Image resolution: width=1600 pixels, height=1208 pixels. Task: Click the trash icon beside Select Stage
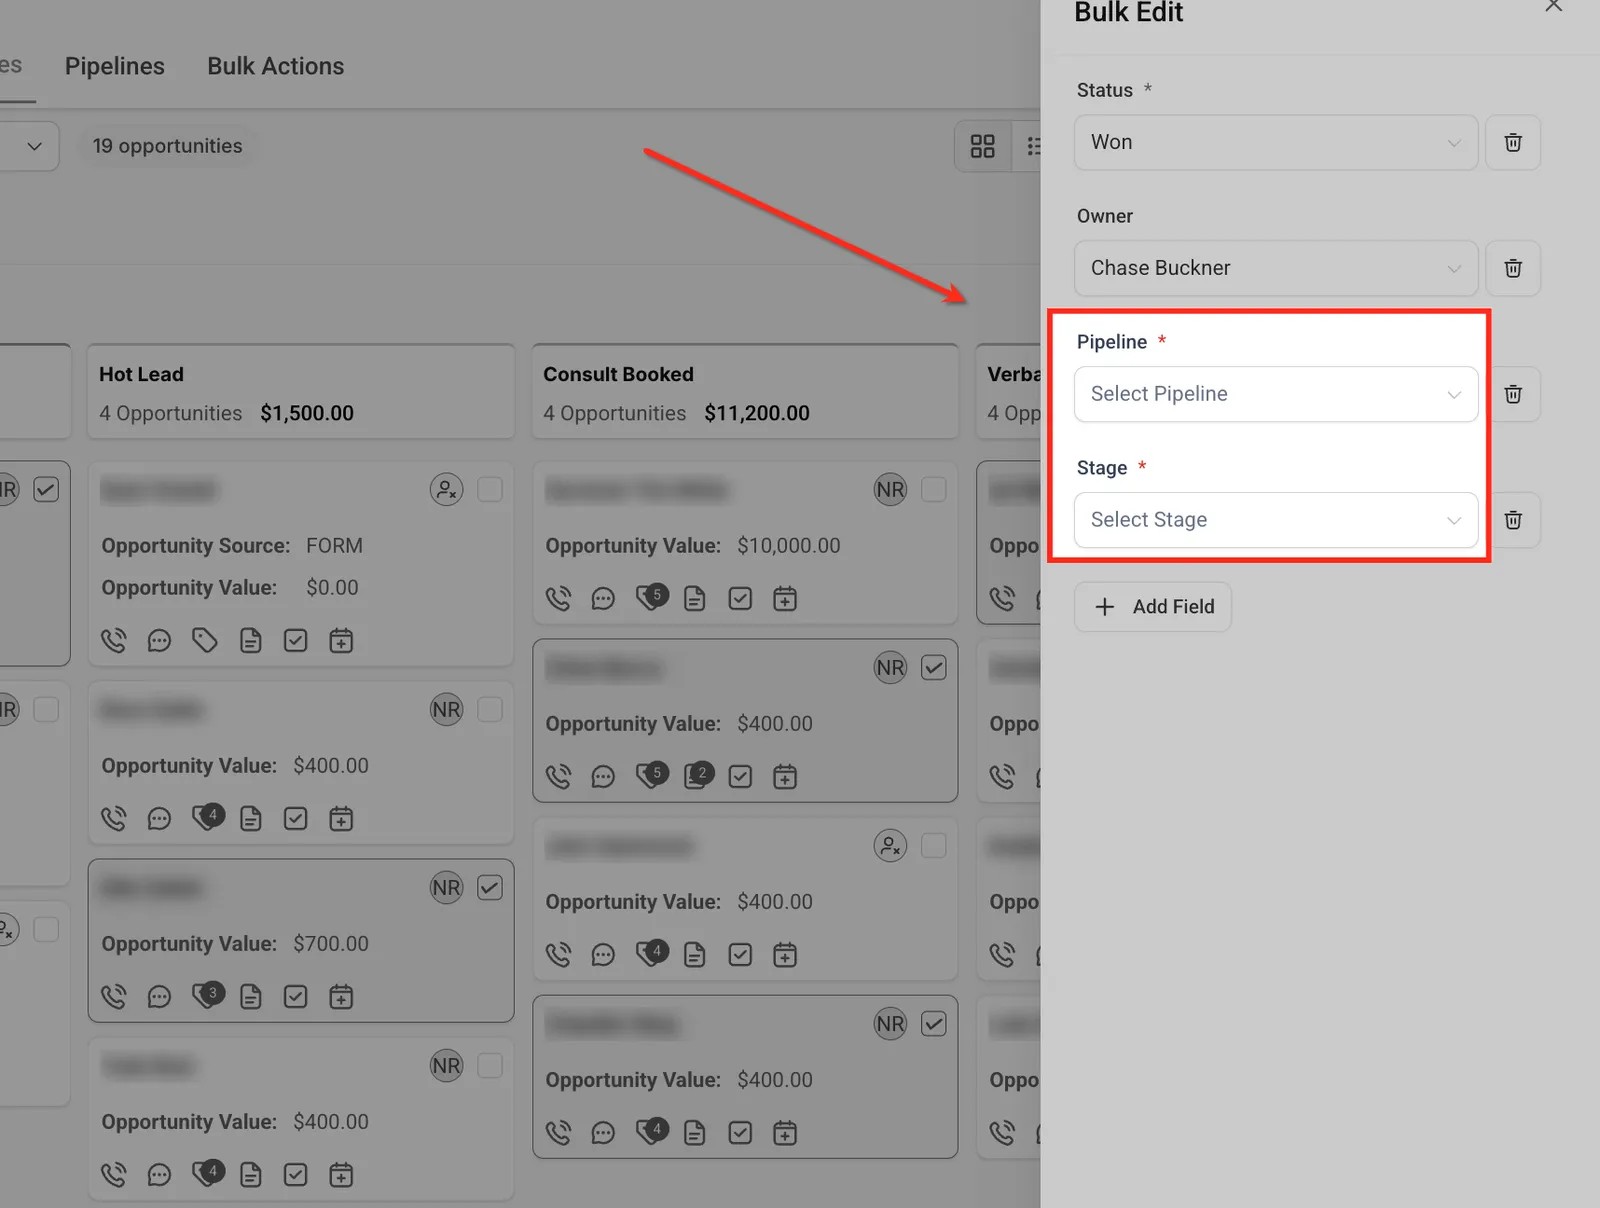1513,520
